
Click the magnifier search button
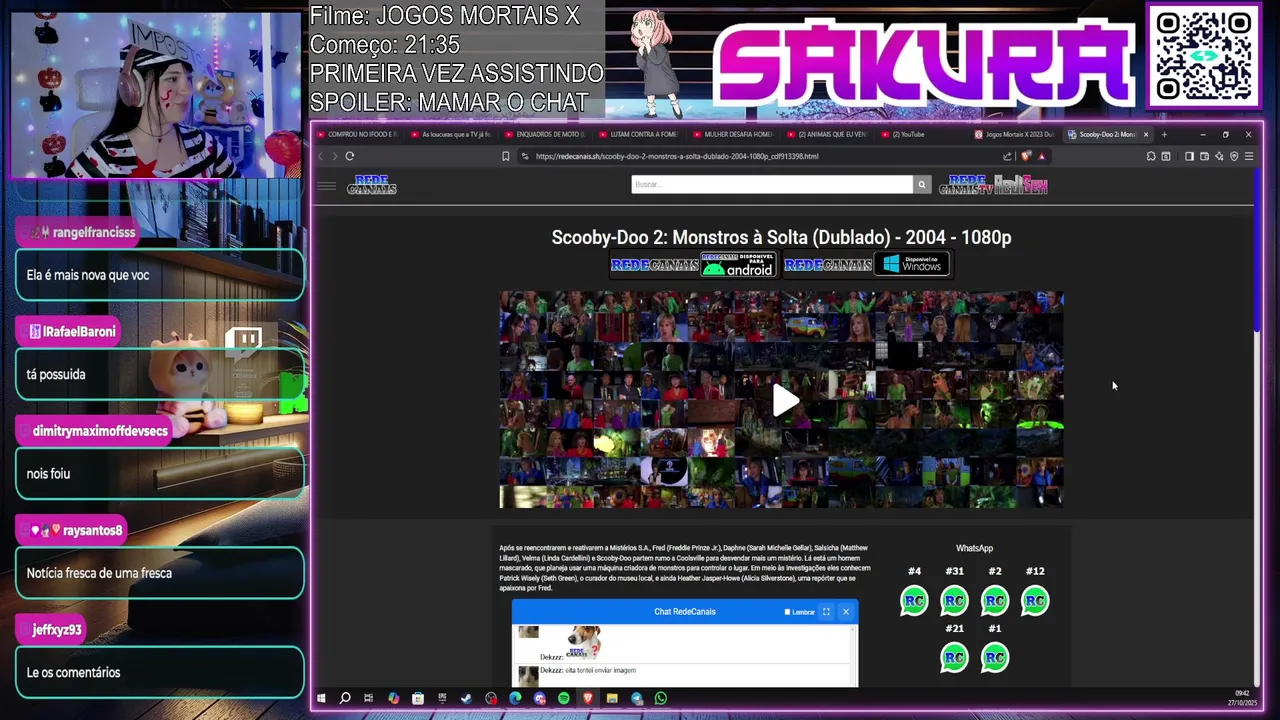922,184
